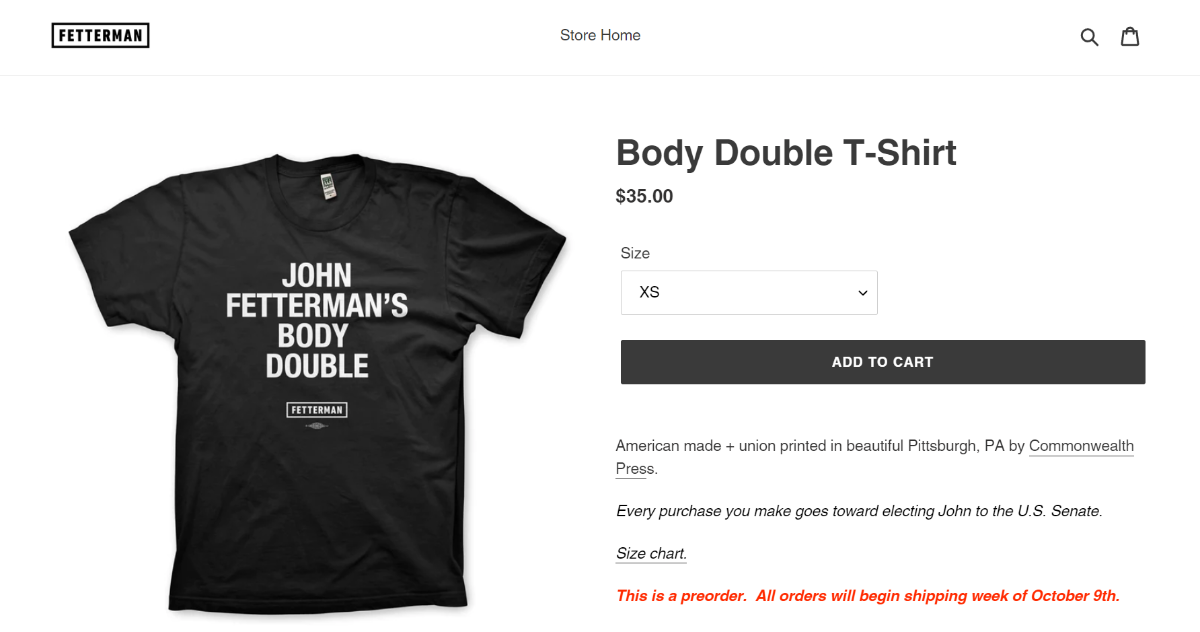Click "John Fetterman's Body Double" shirt text
The width and height of the screenshot is (1200, 632).
click(317, 320)
